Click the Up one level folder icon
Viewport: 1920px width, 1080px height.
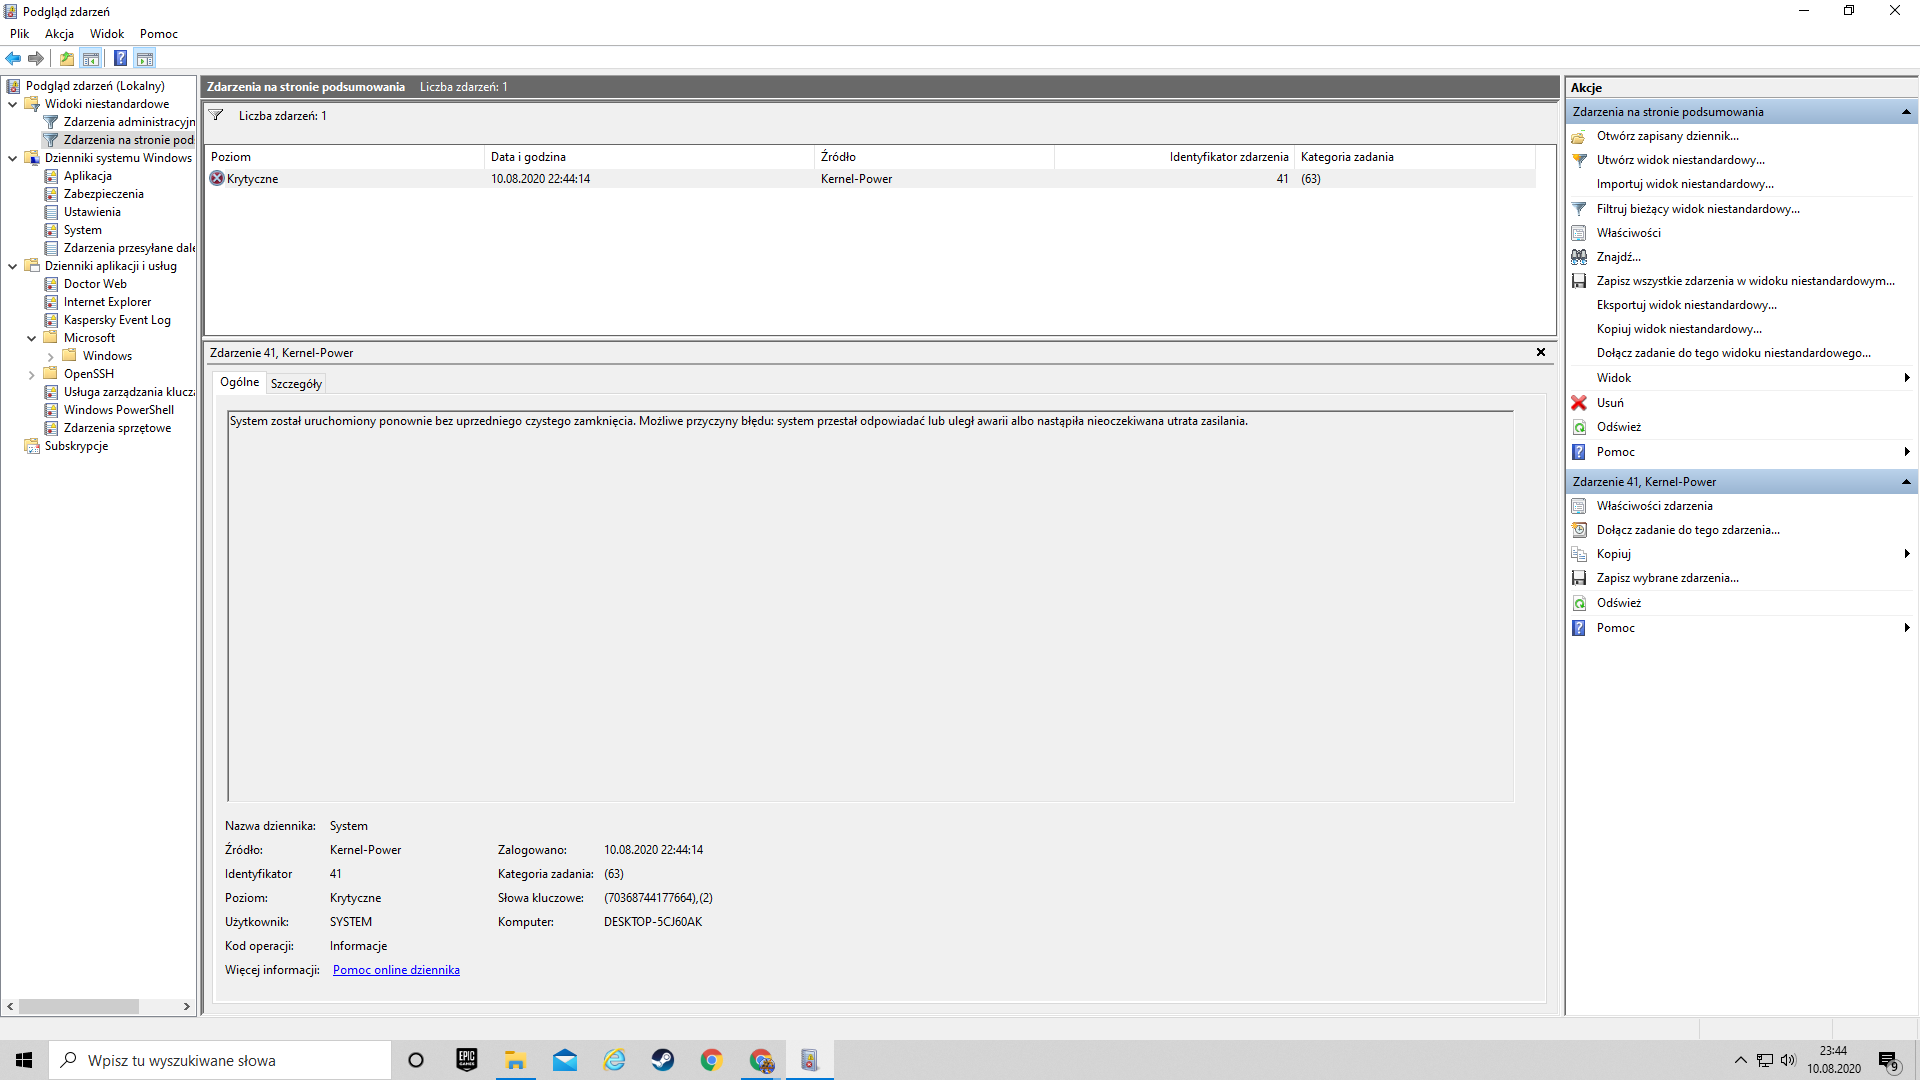[67, 58]
